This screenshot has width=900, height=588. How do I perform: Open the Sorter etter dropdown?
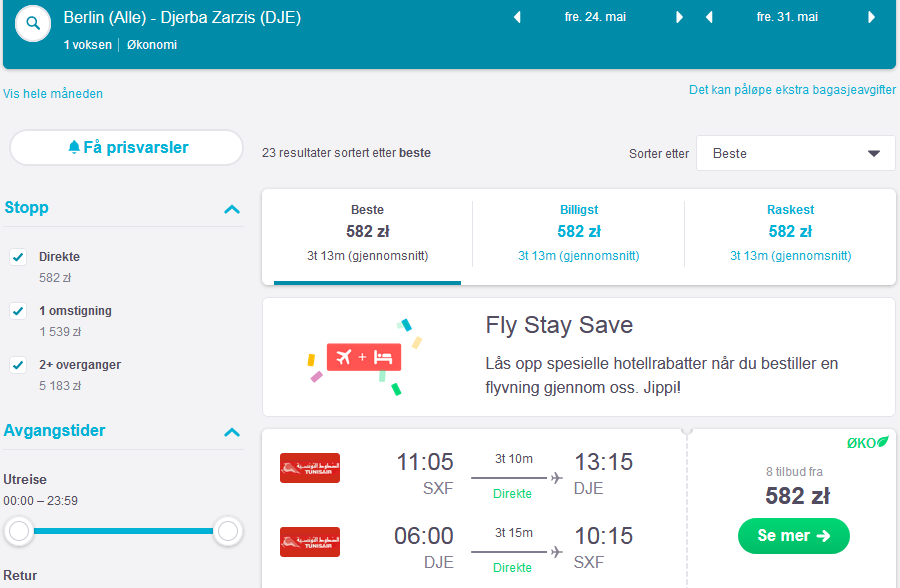[x=796, y=153]
